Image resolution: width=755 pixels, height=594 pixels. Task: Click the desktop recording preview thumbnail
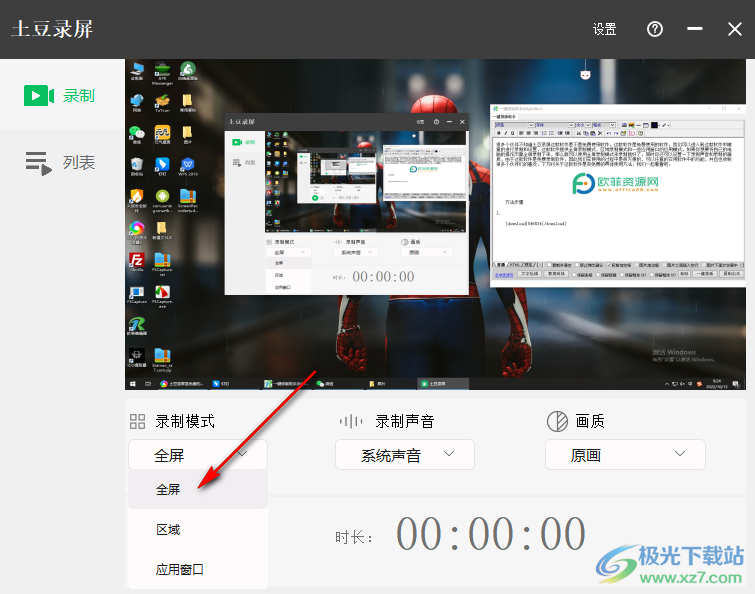(435, 224)
